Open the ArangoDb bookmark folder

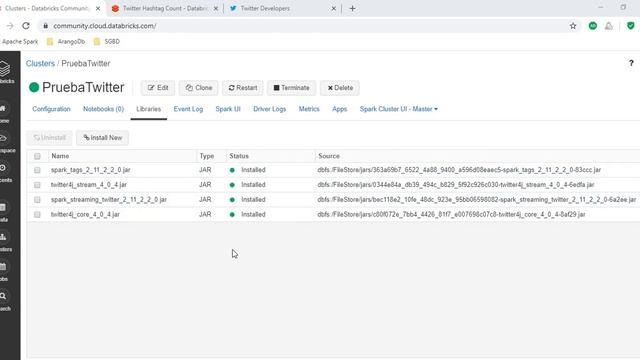click(66, 42)
